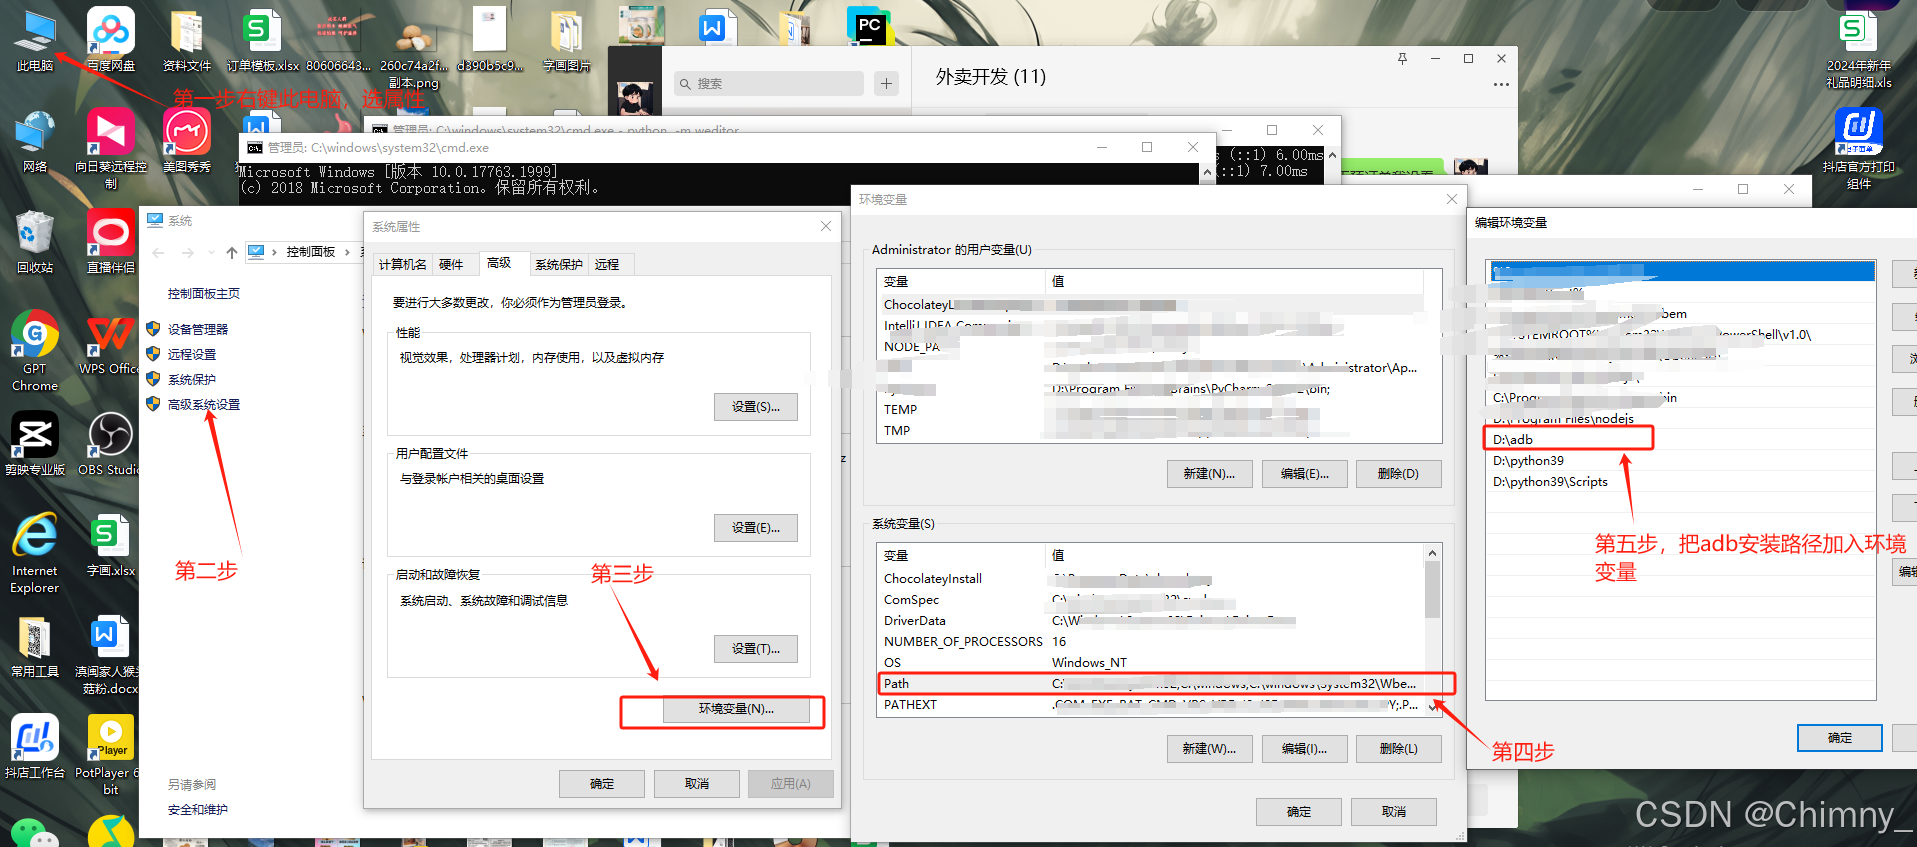Open Internet Explorer desktop icon
Screen dimensions: 1917x847
[x=35, y=553]
